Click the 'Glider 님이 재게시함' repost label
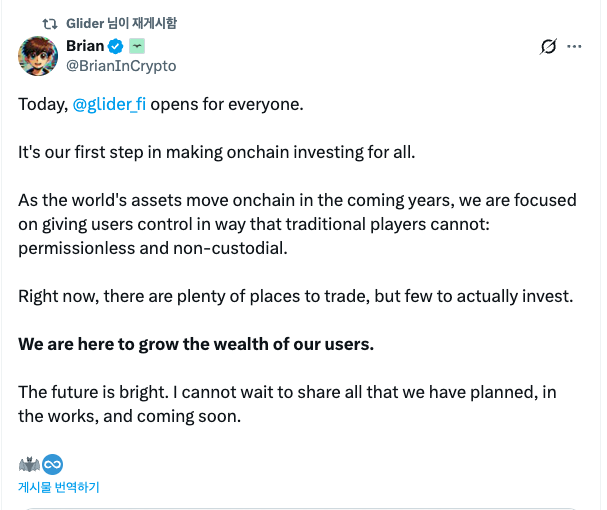Image resolution: width=607 pixels, height=510 pixels. click(120, 23)
